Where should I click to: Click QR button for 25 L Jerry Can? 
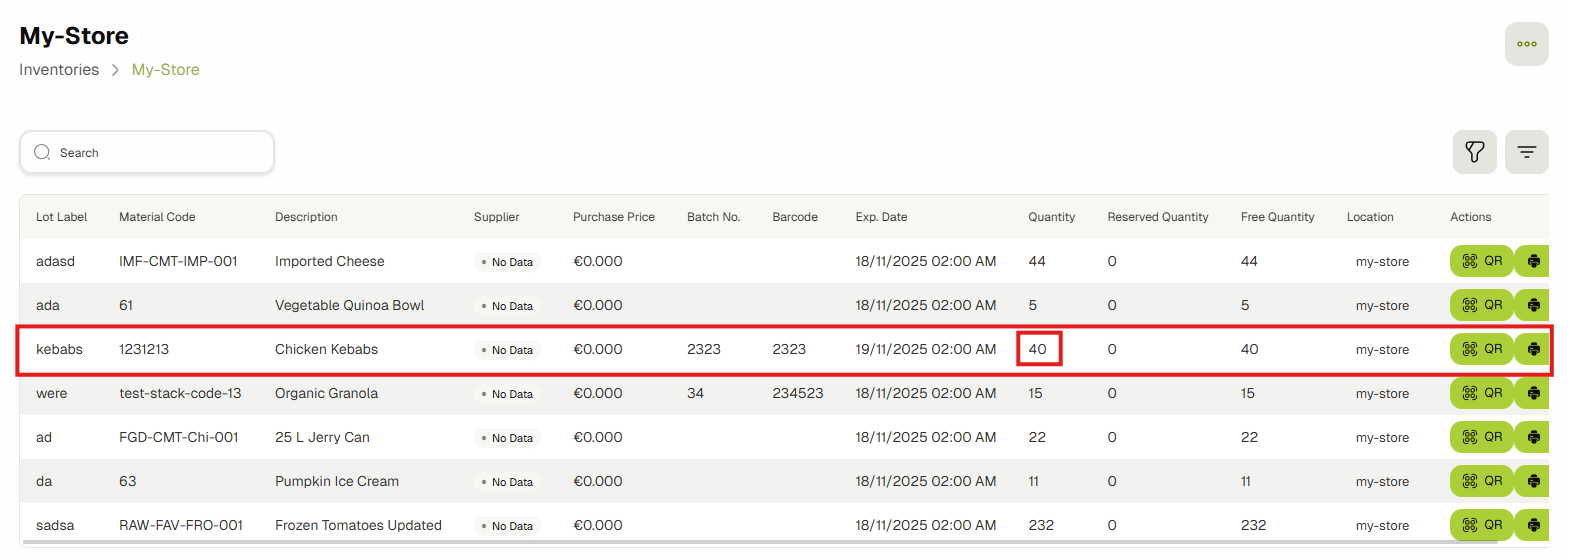tap(1481, 437)
